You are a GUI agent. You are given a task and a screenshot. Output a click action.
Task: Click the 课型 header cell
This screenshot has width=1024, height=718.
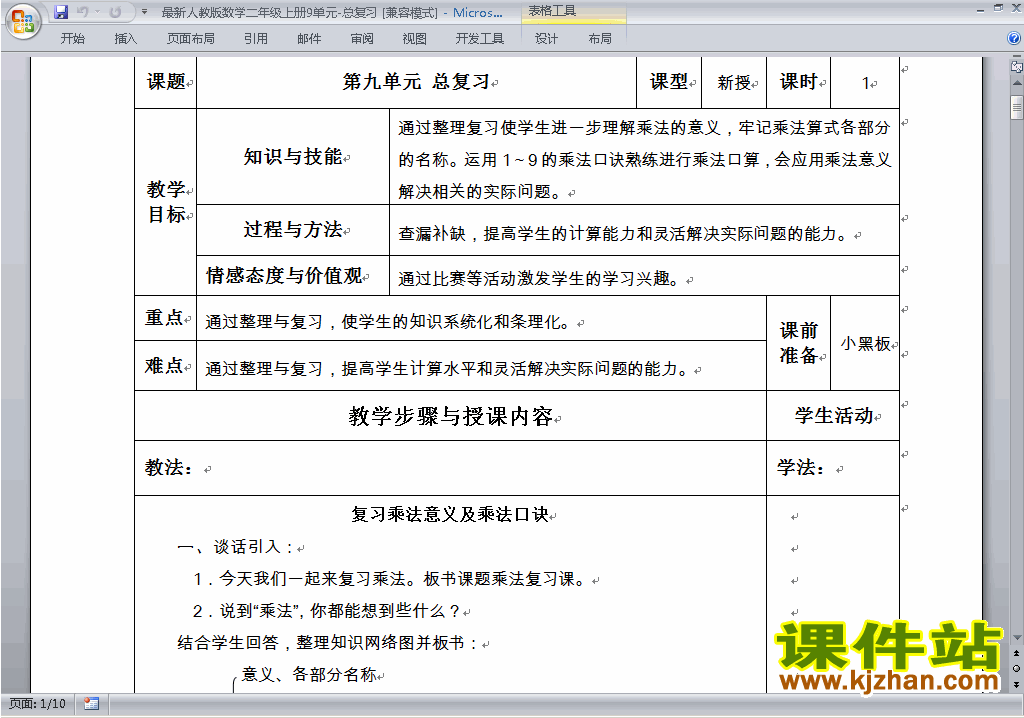pyautogui.click(x=669, y=82)
